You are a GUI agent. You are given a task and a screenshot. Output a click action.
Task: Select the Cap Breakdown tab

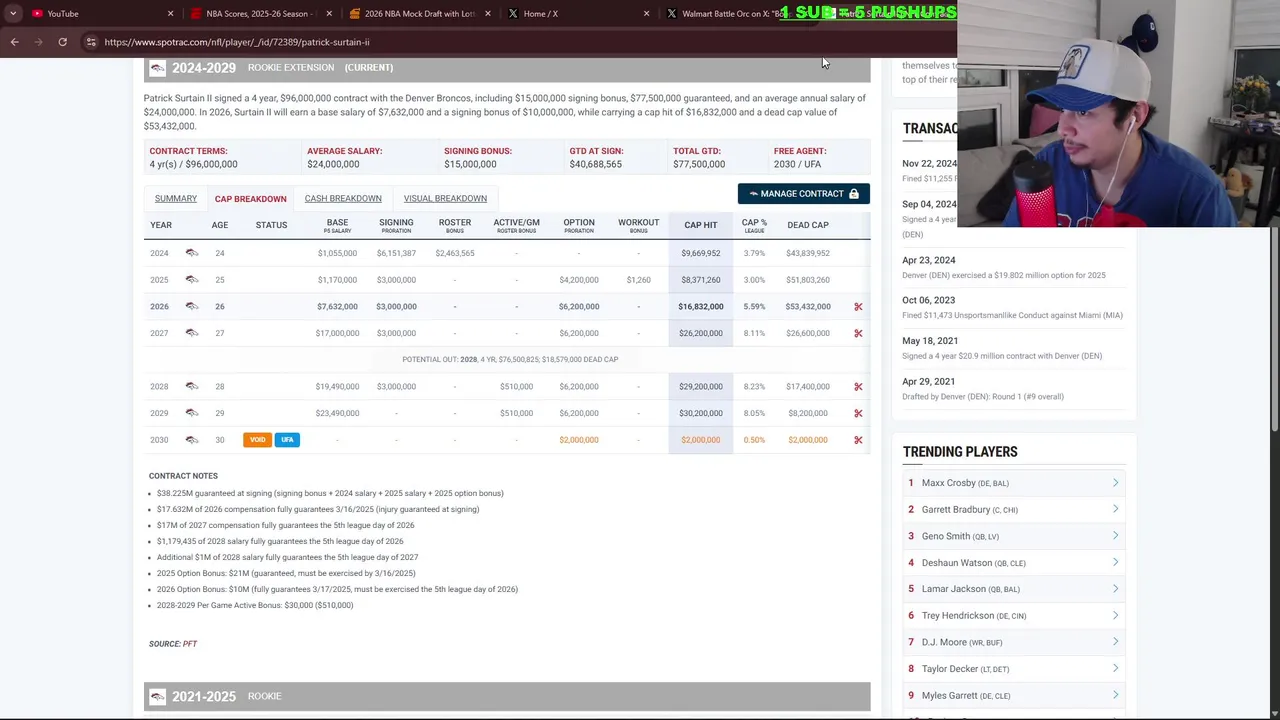click(250, 198)
